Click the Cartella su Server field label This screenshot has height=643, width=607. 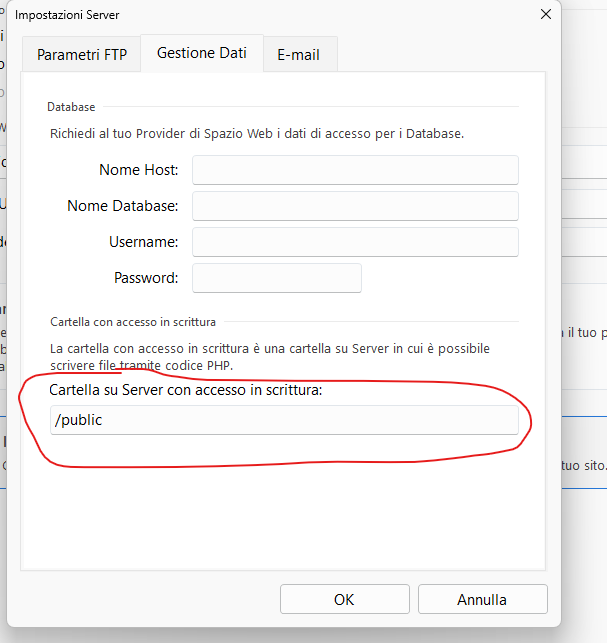pyautogui.click(x=186, y=390)
